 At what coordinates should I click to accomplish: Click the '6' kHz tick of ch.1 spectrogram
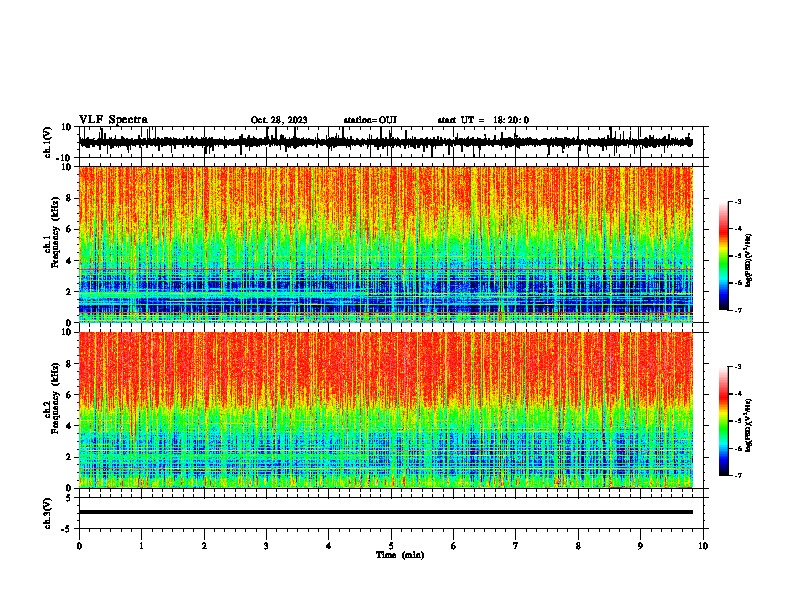click(70, 229)
